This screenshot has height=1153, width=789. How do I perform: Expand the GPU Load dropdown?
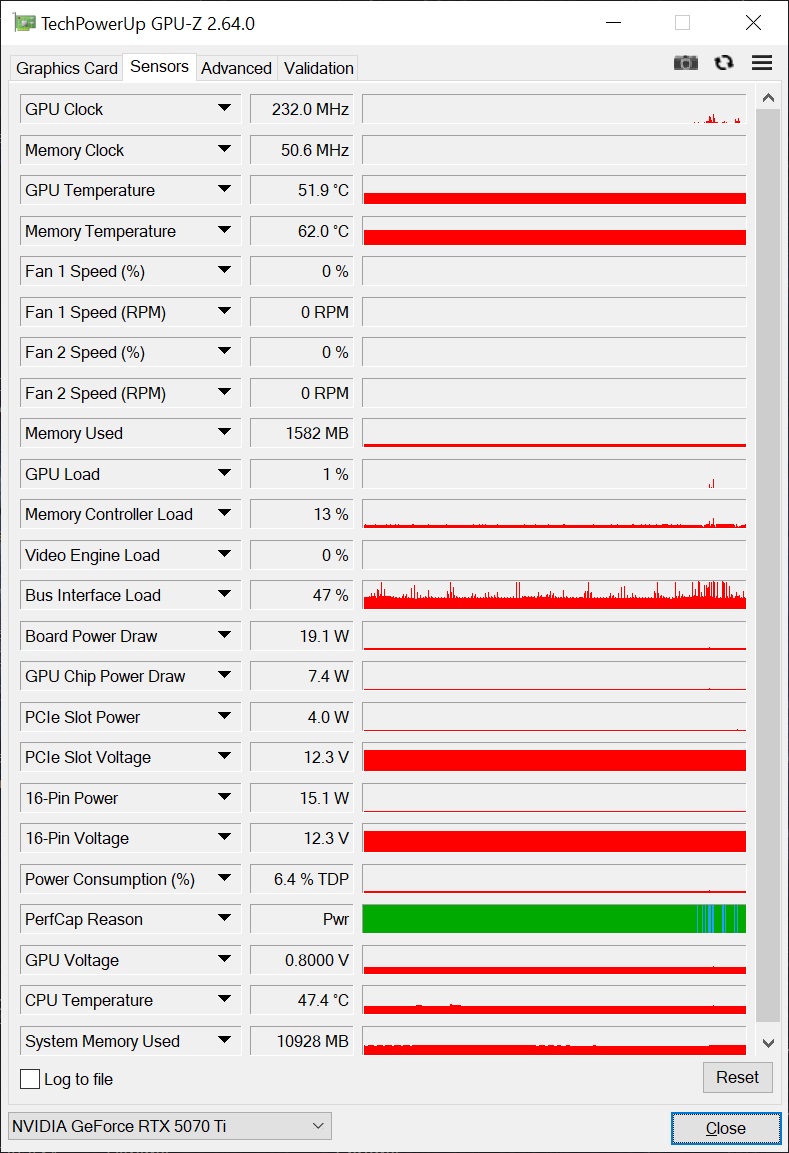[224, 474]
